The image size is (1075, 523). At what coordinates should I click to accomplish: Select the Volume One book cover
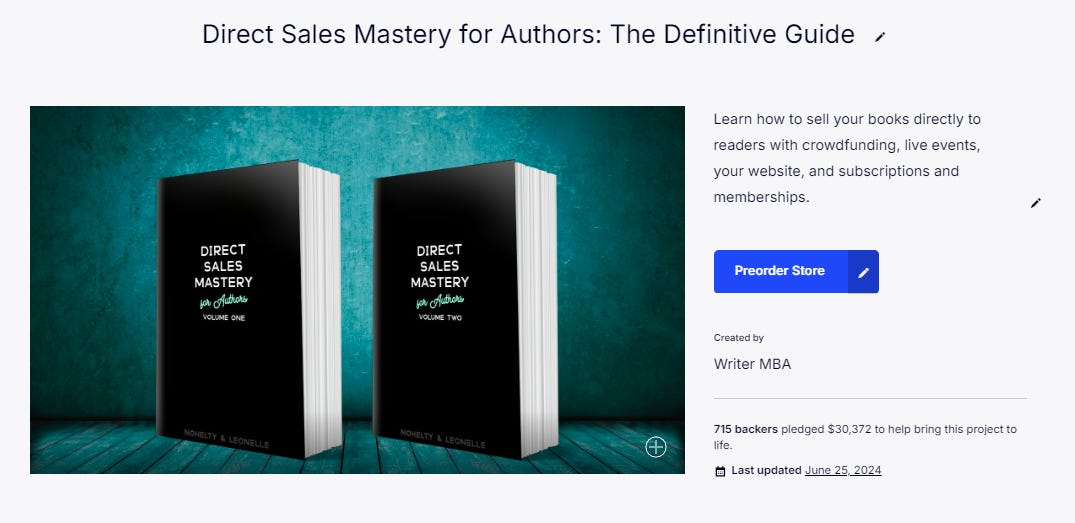248,309
